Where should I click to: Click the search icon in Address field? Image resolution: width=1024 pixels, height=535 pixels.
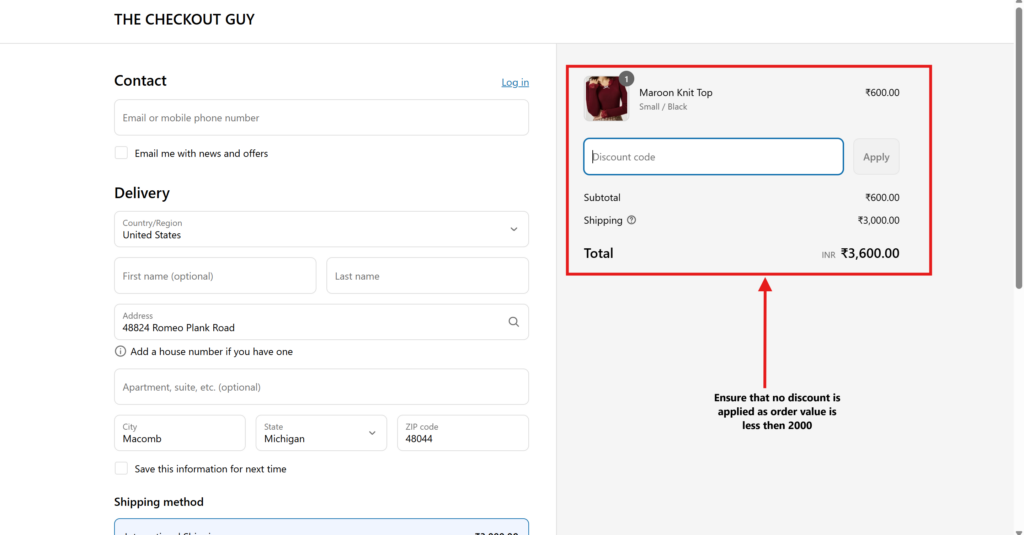coord(513,322)
